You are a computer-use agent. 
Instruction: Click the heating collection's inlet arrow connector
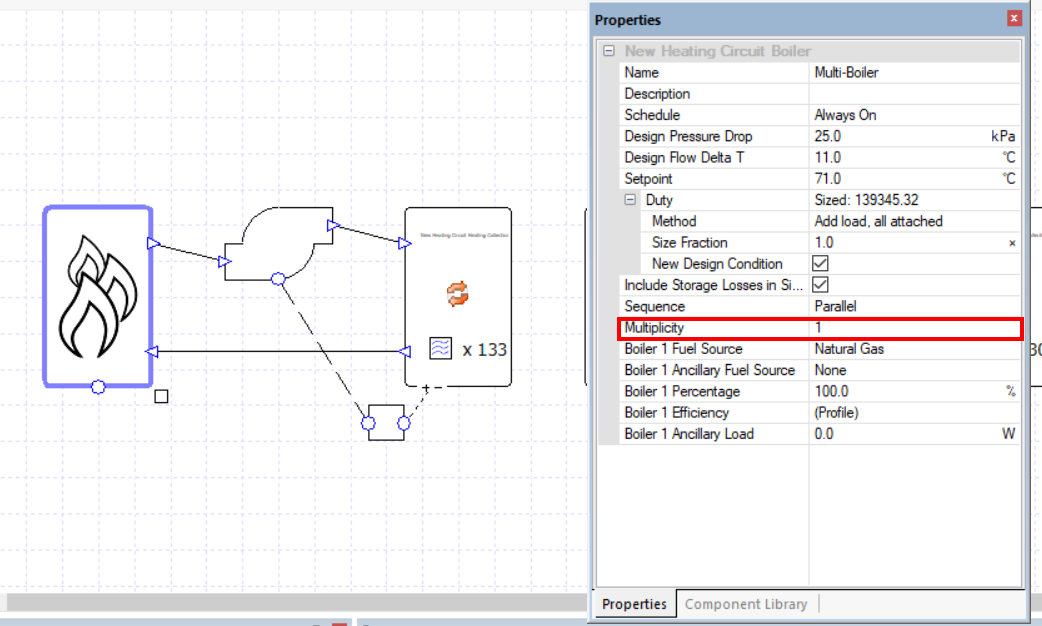coord(405,243)
